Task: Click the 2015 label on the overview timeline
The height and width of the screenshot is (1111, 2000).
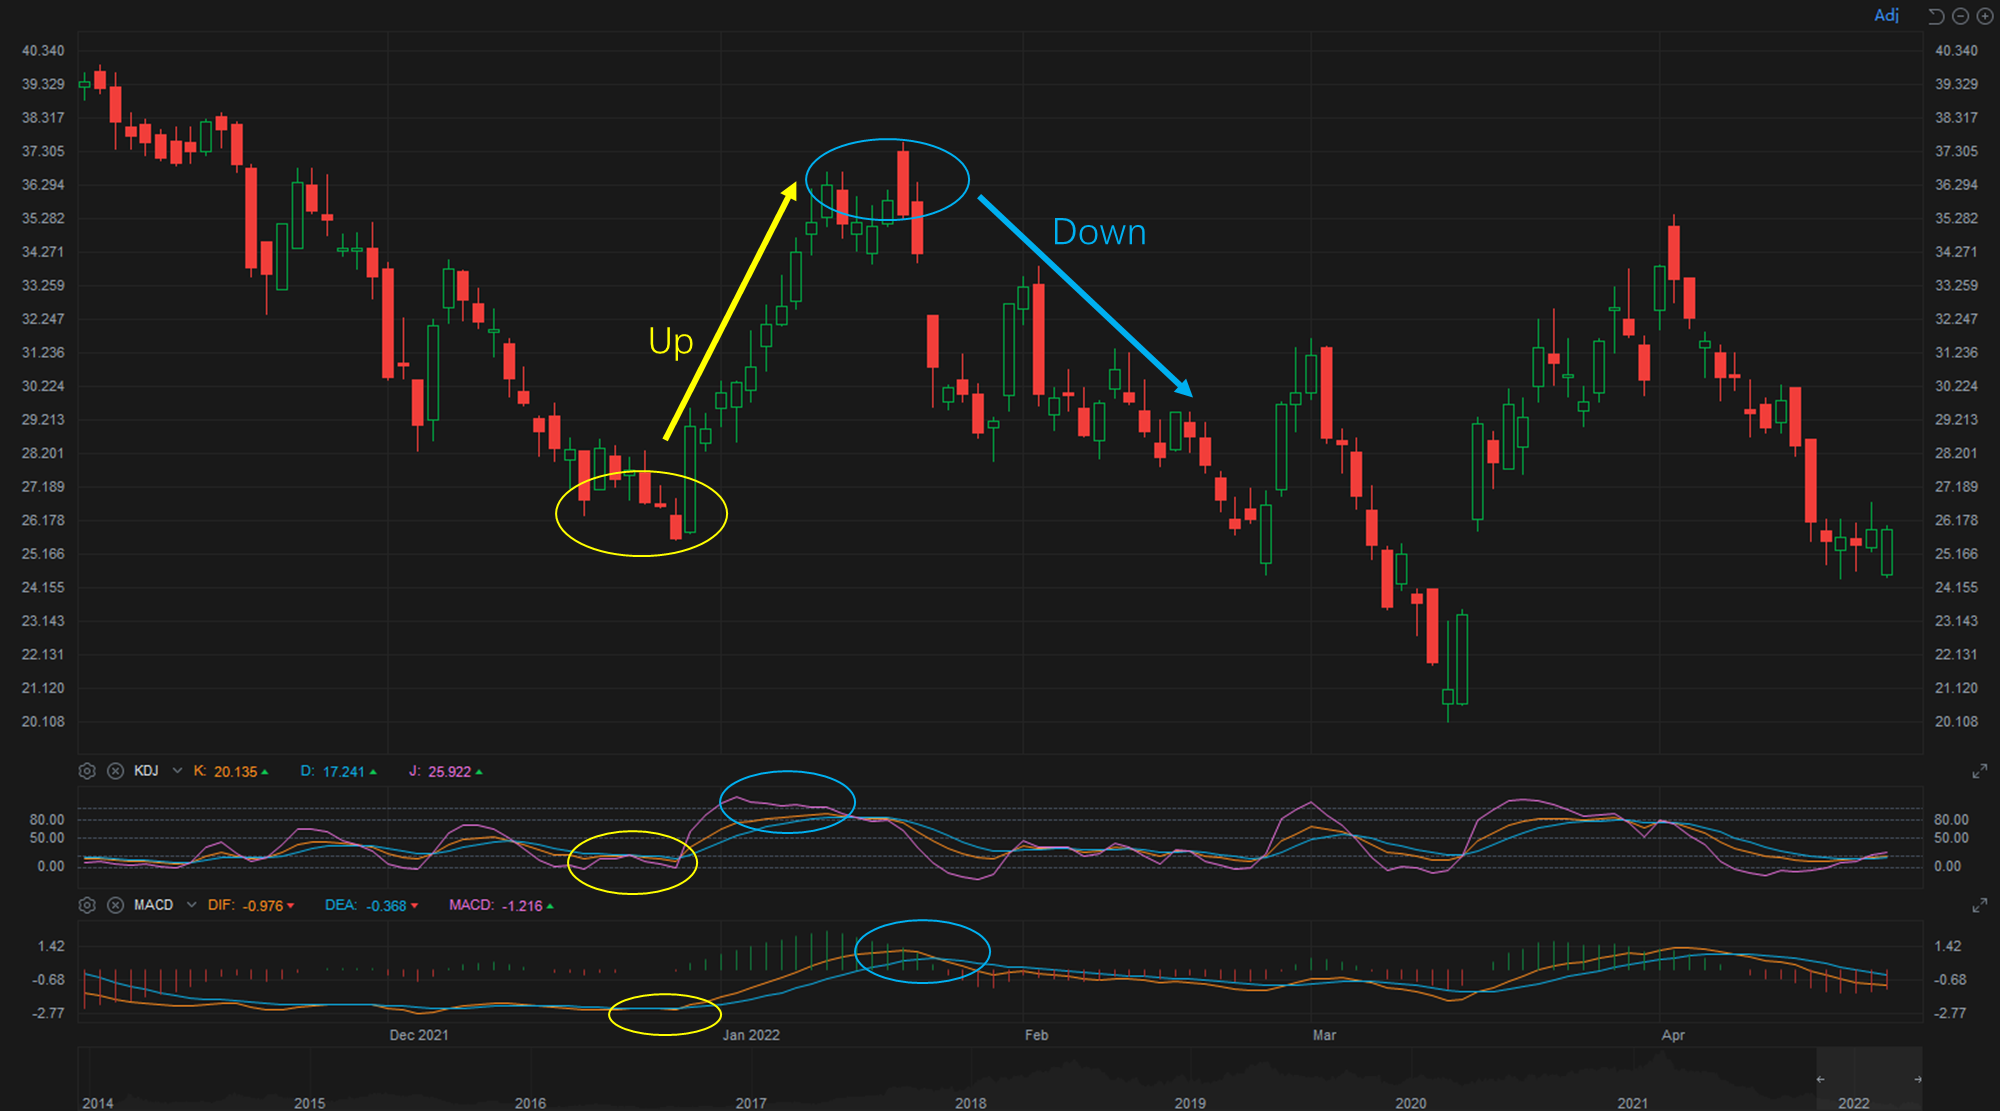Action: 309,1102
